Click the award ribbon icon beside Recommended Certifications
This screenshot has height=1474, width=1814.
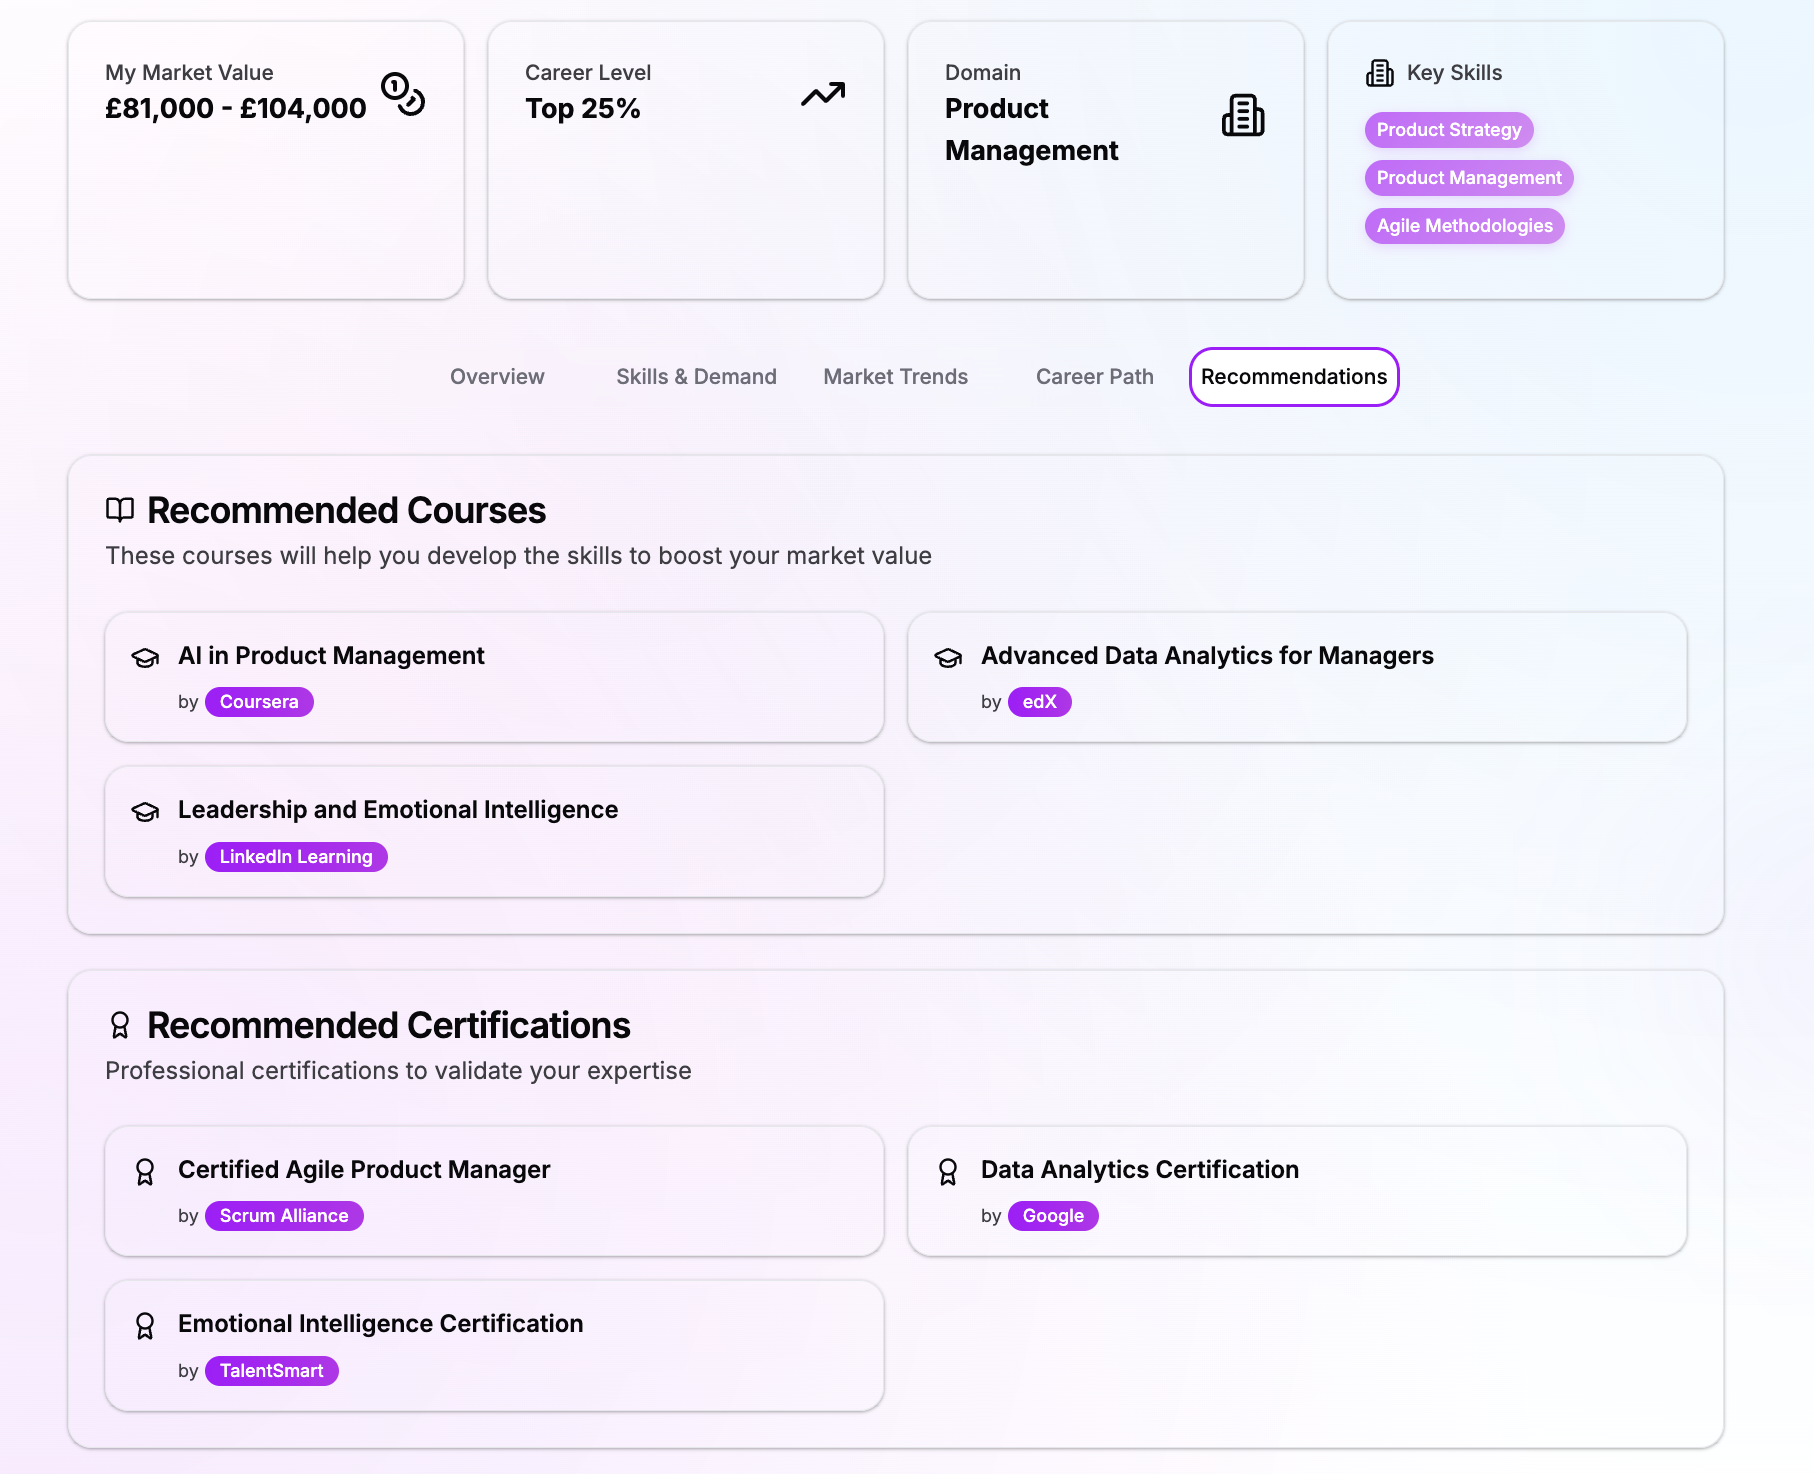pyautogui.click(x=120, y=1025)
